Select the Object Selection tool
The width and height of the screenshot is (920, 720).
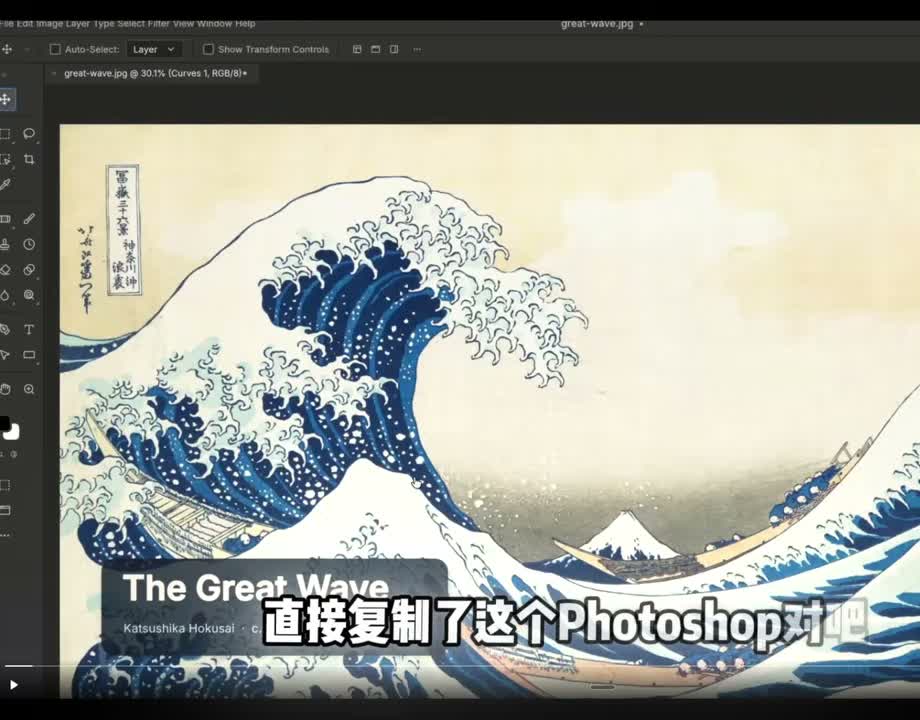pyautogui.click(x=5, y=160)
